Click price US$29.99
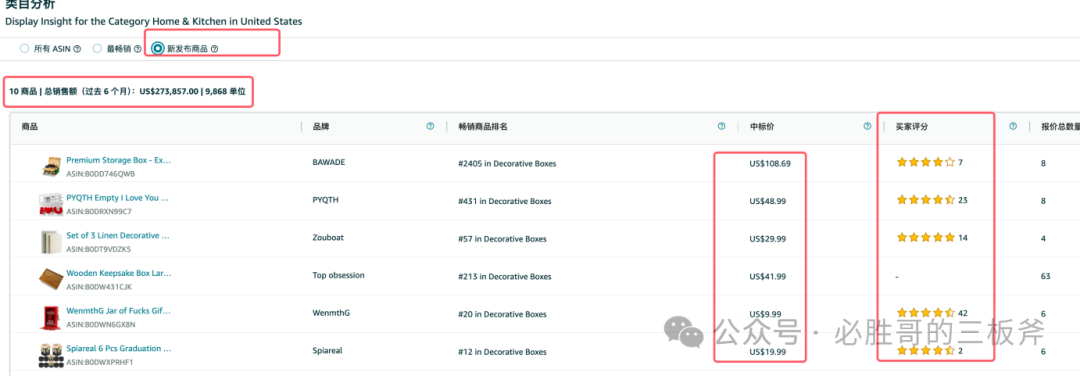 pyautogui.click(x=768, y=239)
